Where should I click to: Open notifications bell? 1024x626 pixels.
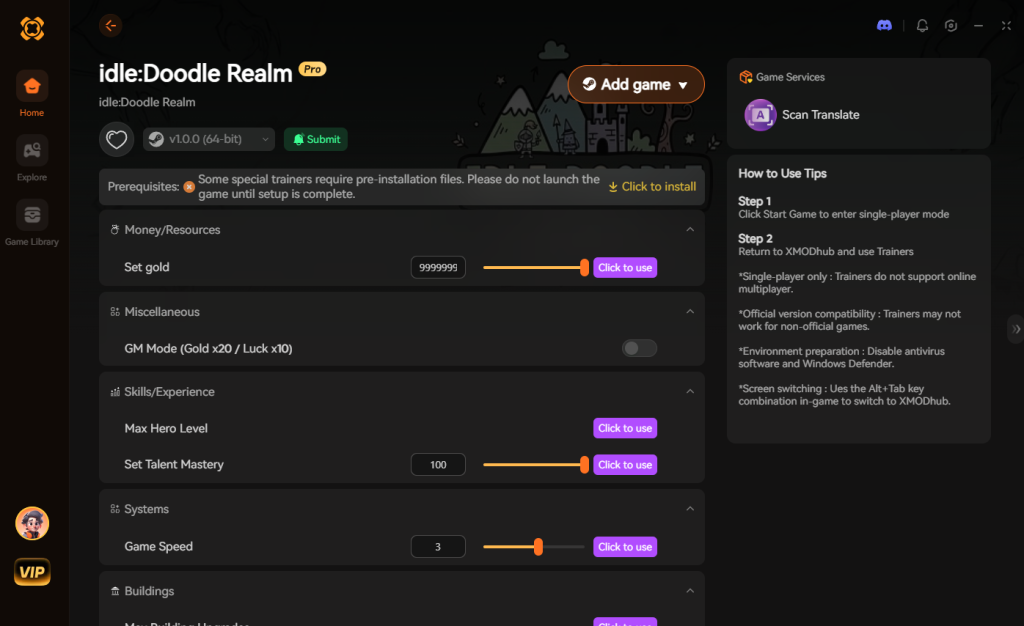pos(922,25)
